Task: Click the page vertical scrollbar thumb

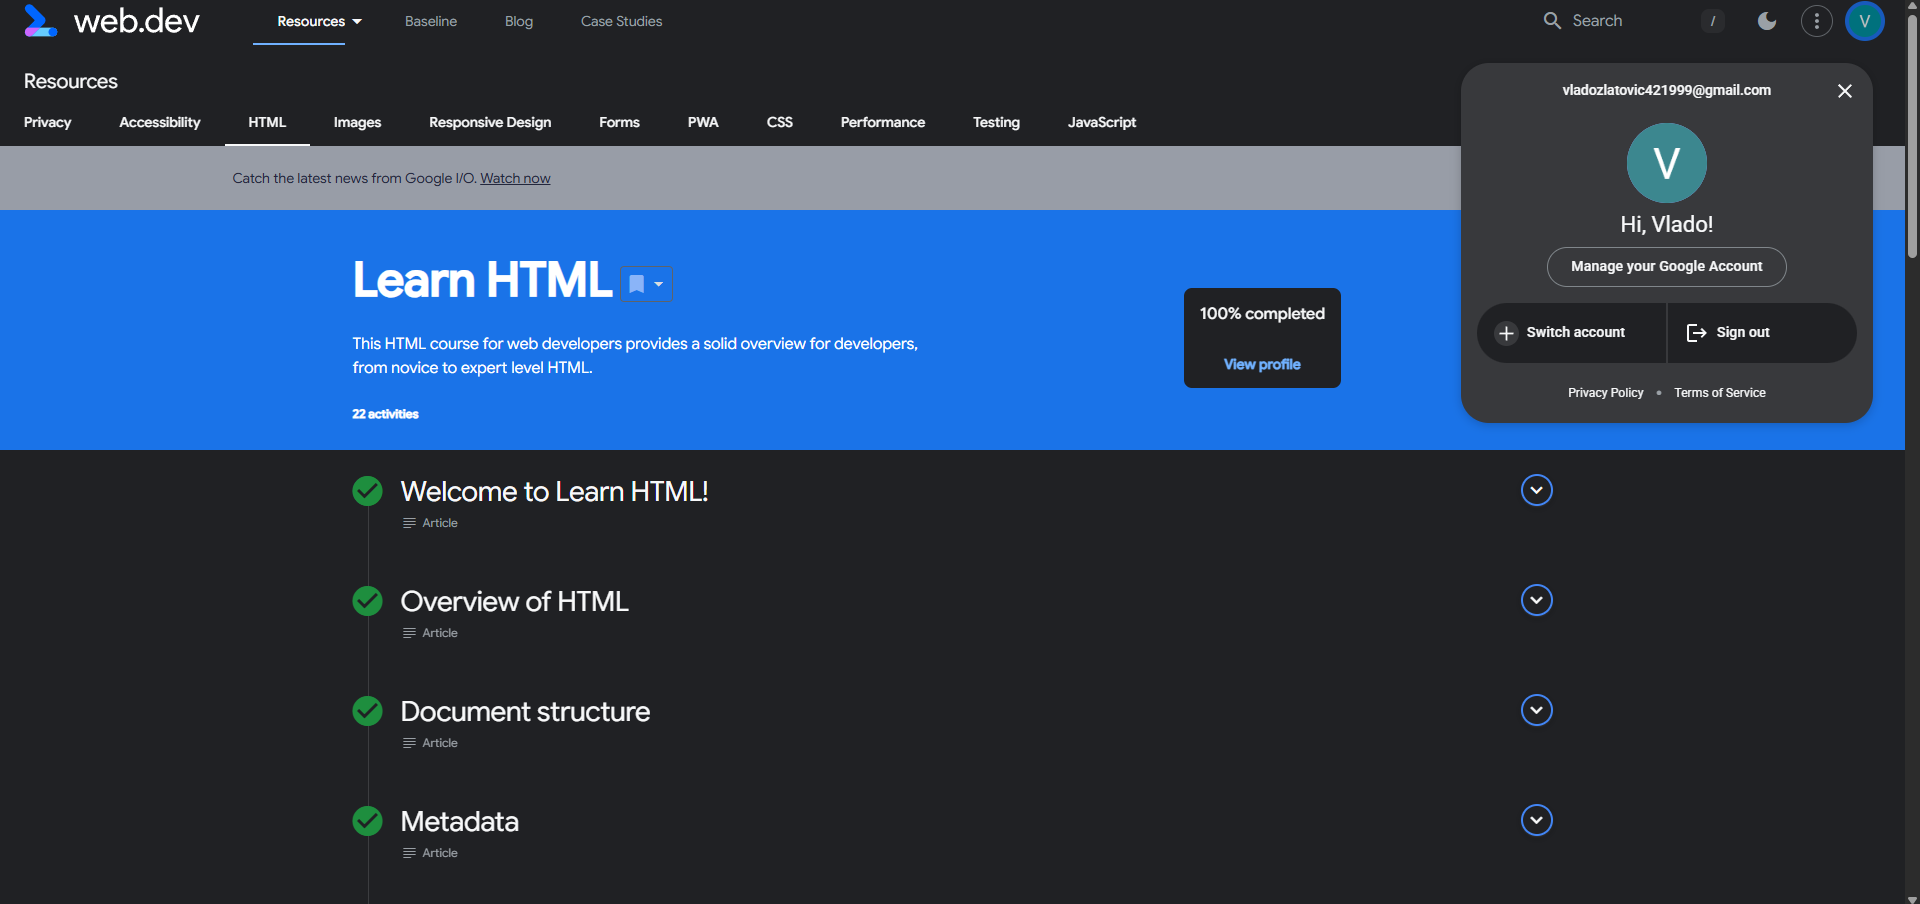Action: pyautogui.click(x=1912, y=135)
